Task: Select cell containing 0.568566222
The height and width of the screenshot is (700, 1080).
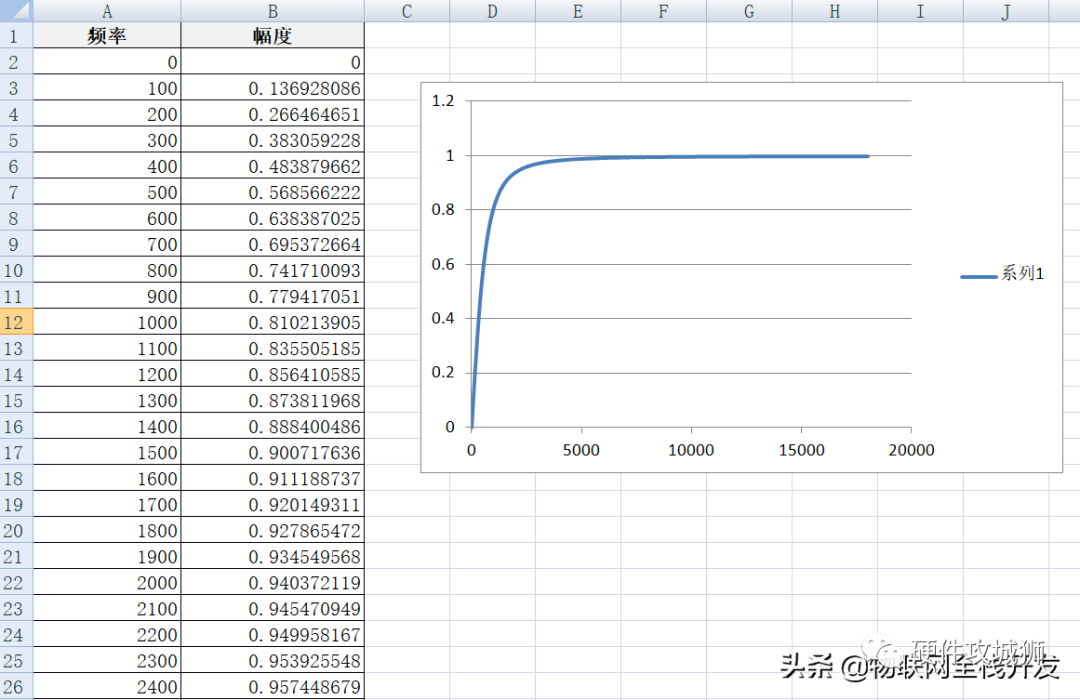Action: tap(273, 192)
